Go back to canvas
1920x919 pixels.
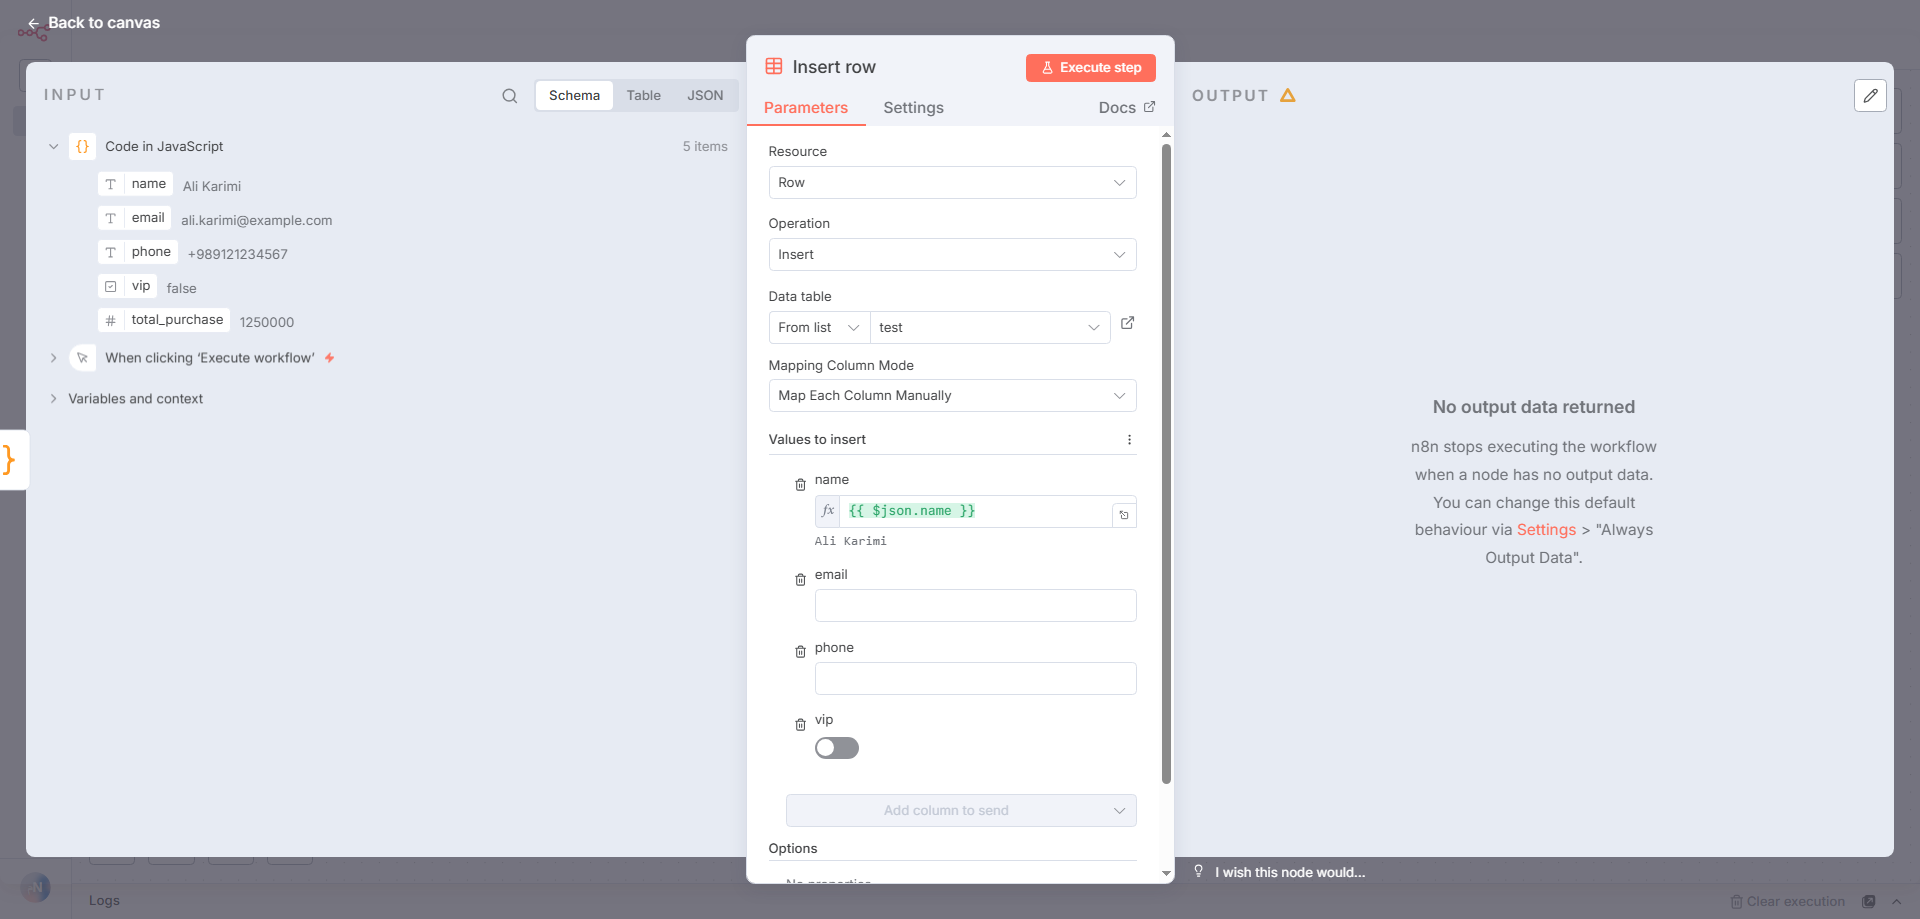[x=94, y=23]
